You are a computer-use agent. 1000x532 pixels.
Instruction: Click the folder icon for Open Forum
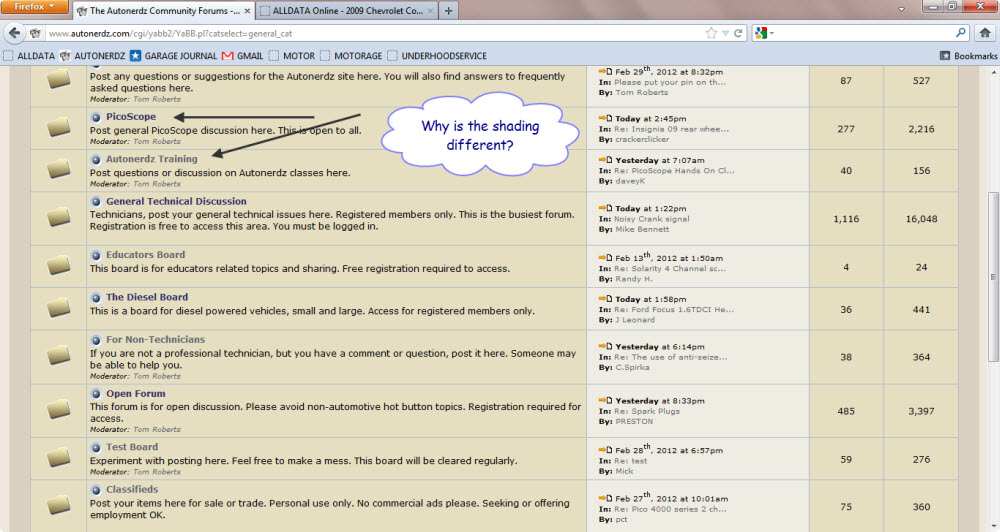58,409
